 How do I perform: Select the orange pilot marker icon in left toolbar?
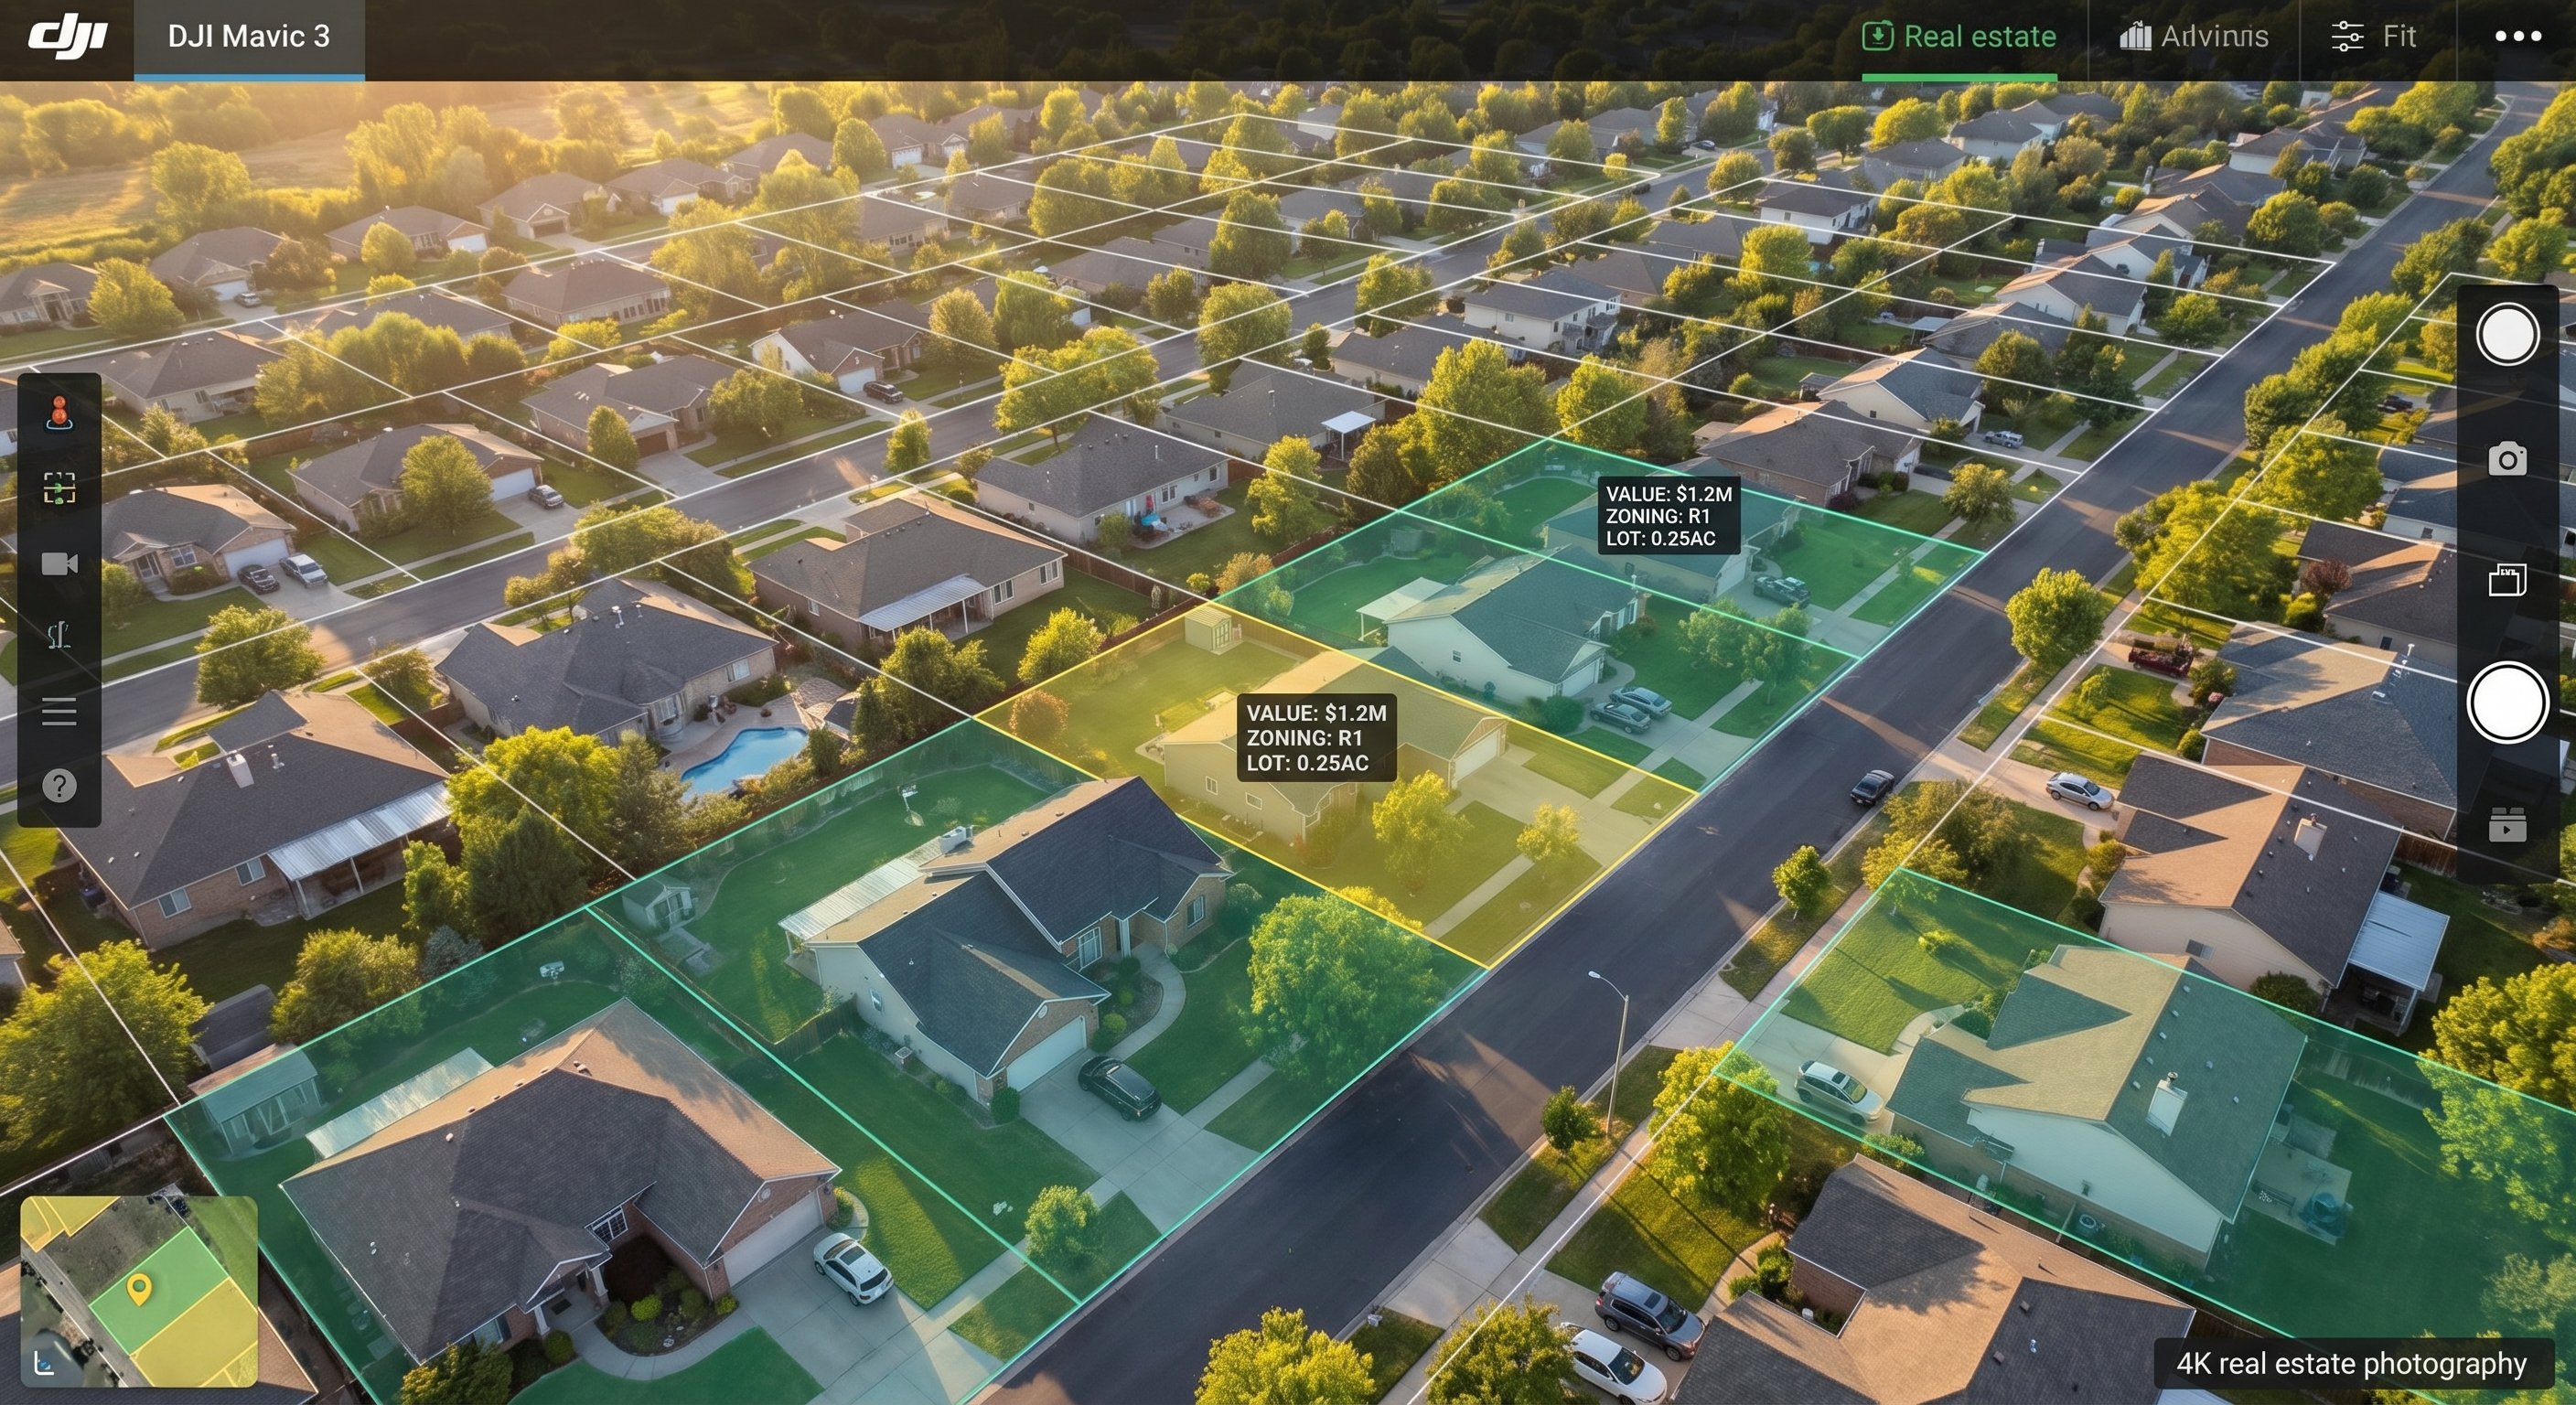[59, 413]
